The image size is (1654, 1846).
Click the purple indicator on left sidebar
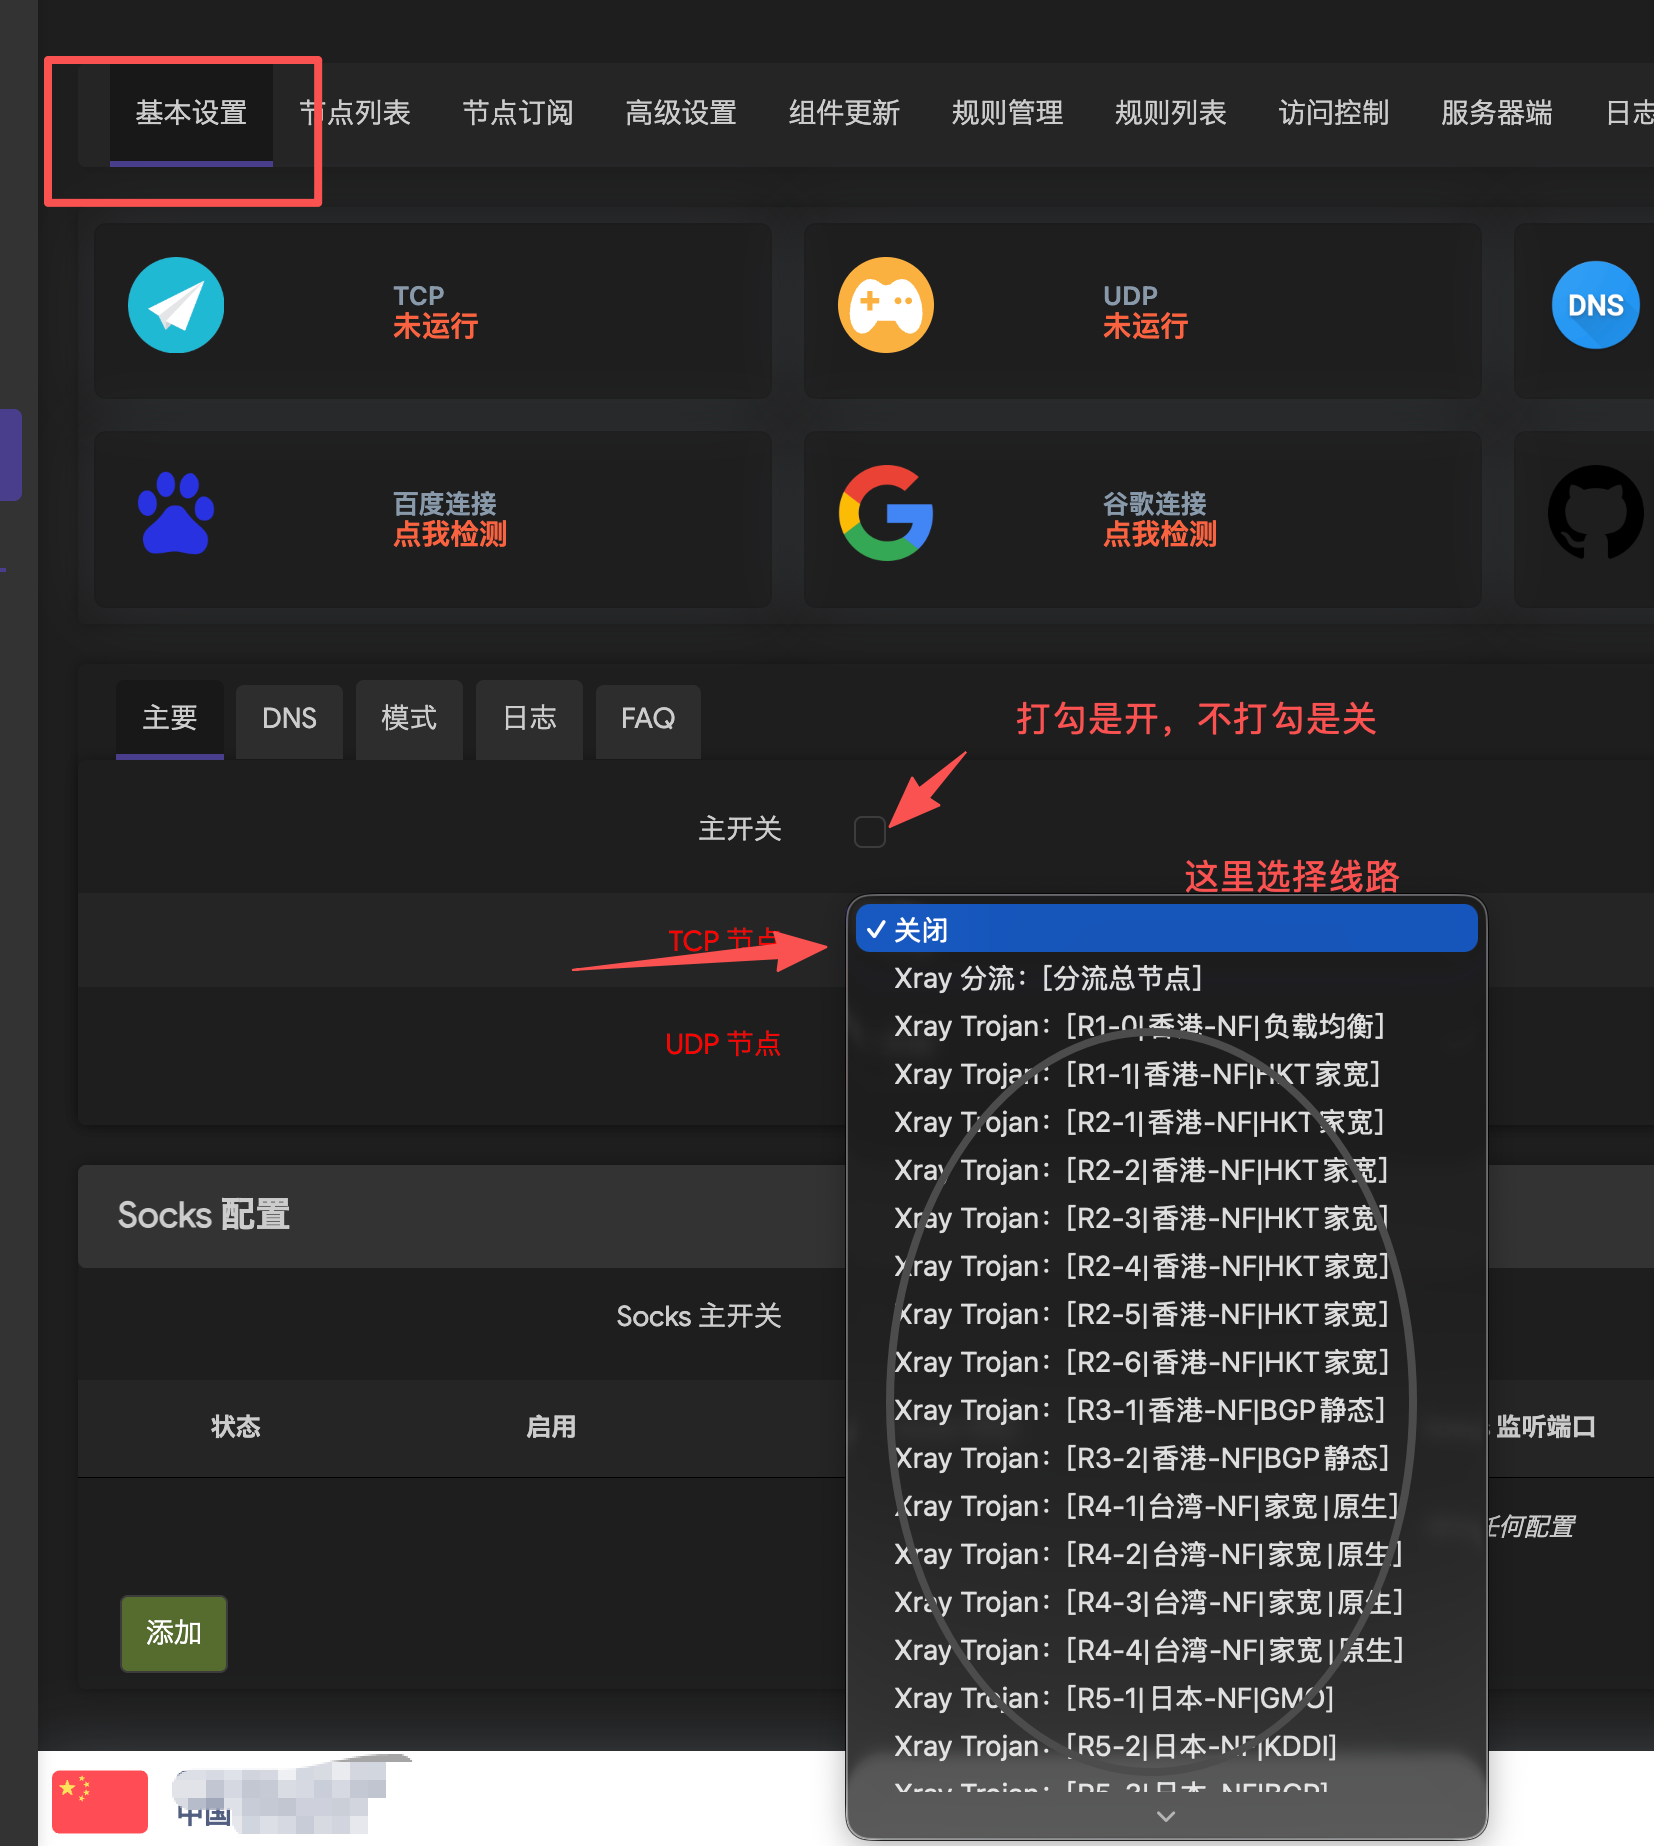[10, 455]
